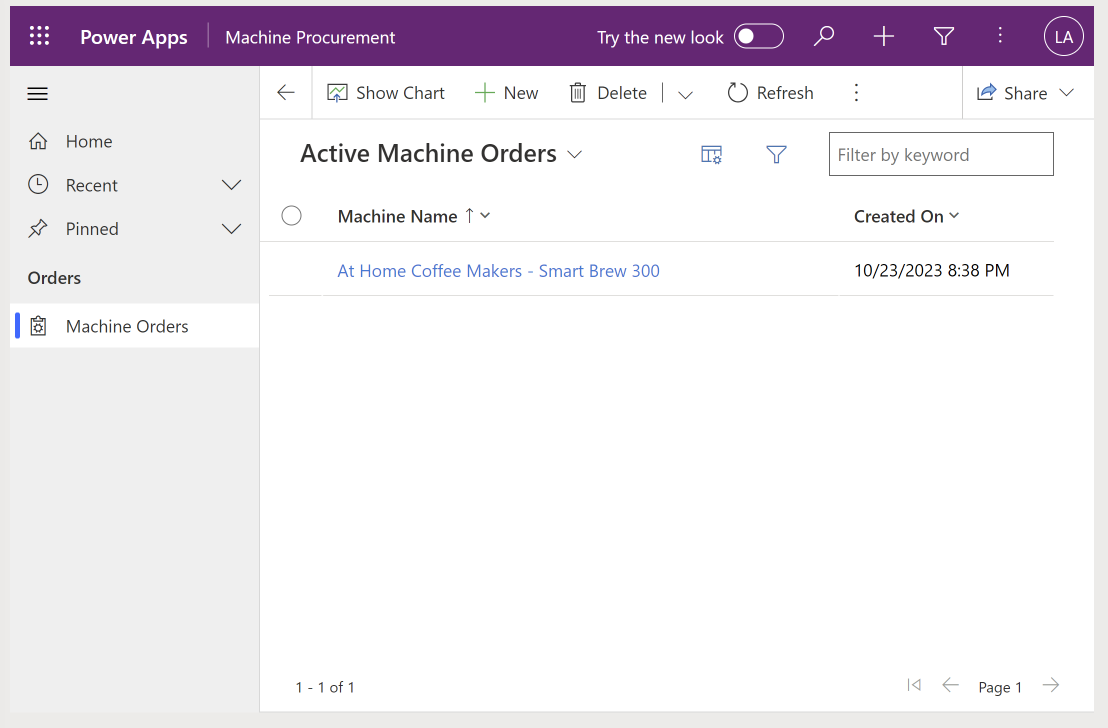Expand the Pinned chevron
The image size is (1108, 728).
[231, 229]
